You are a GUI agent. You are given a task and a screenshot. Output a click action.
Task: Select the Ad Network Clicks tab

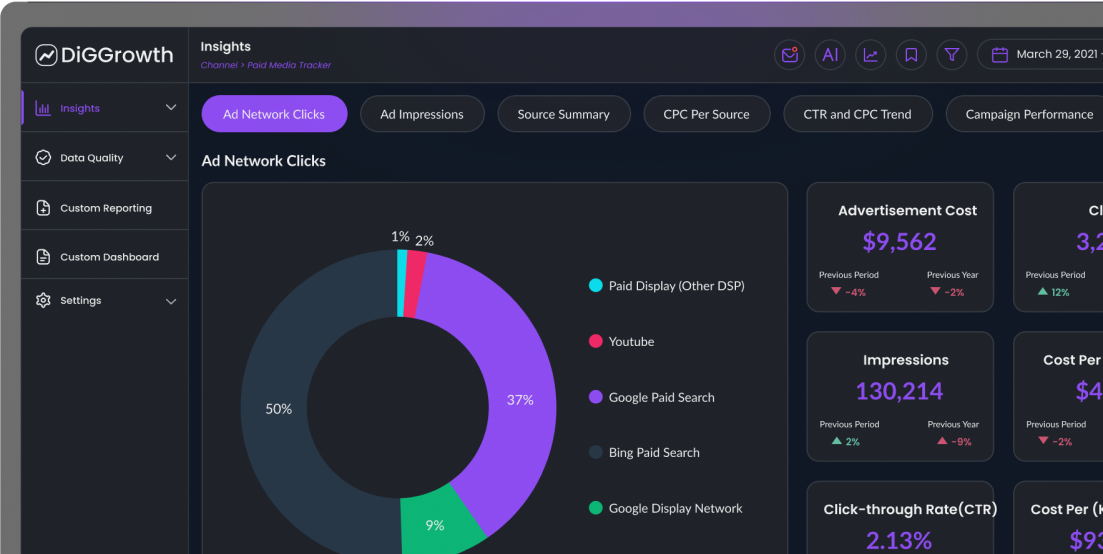point(274,114)
